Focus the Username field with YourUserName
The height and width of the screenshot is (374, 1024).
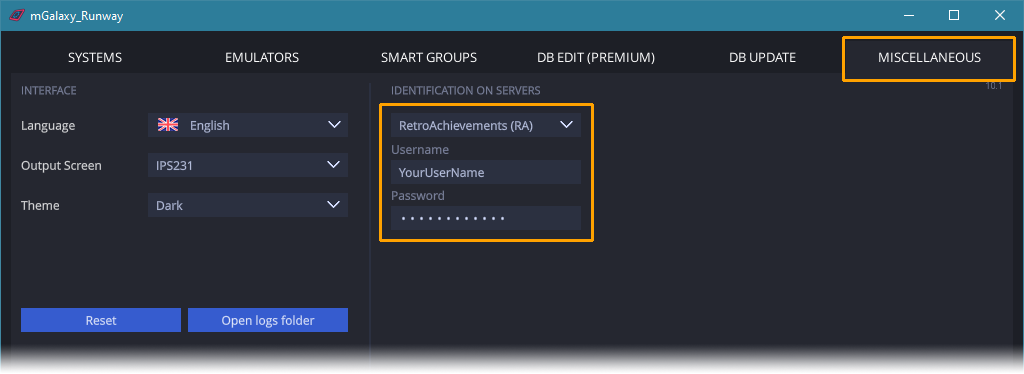click(486, 172)
